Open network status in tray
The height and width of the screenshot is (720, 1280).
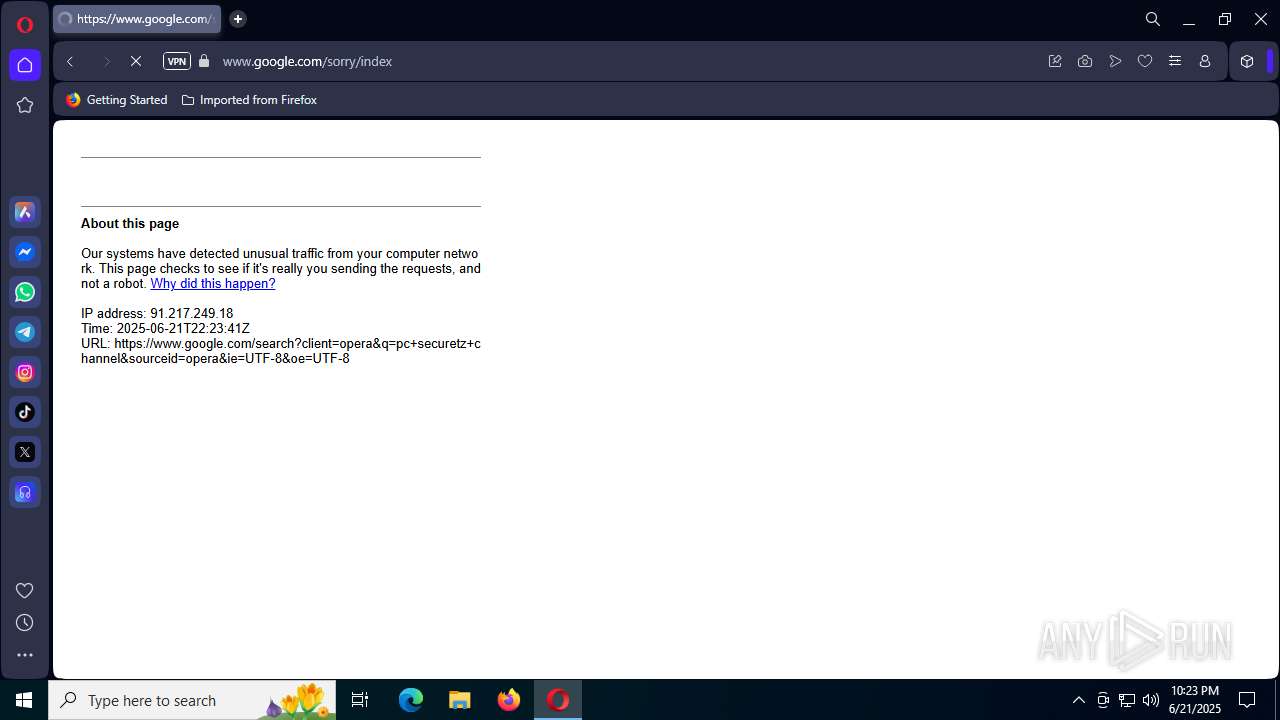pos(1127,700)
